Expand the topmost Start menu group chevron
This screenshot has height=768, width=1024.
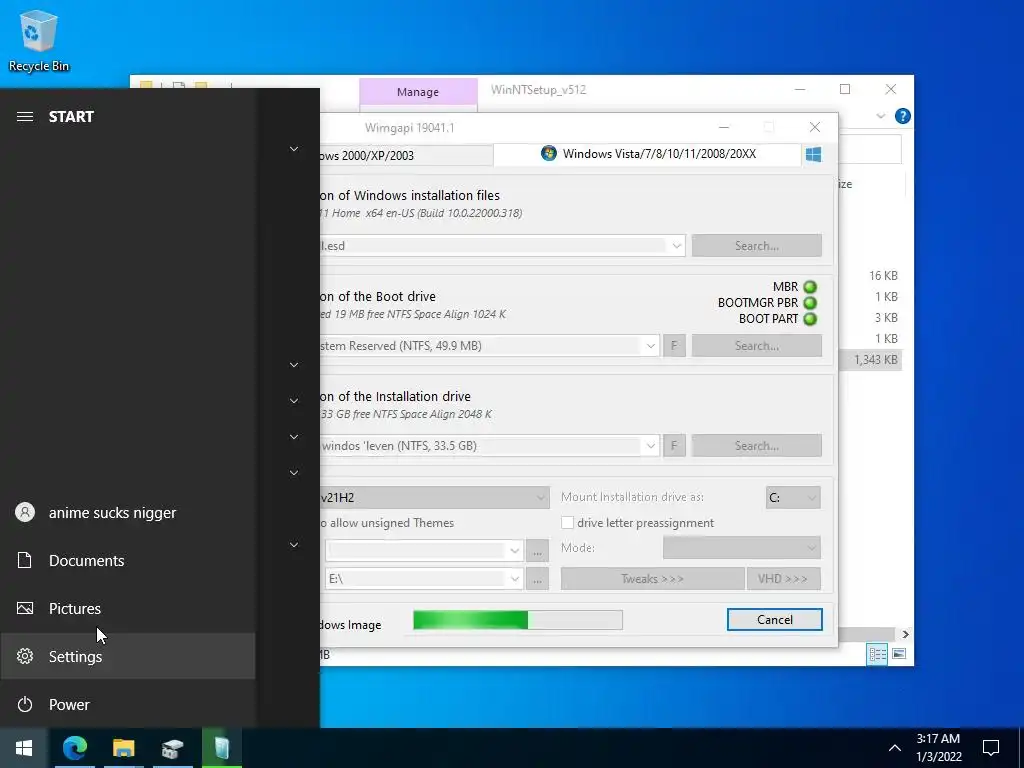(x=294, y=149)
